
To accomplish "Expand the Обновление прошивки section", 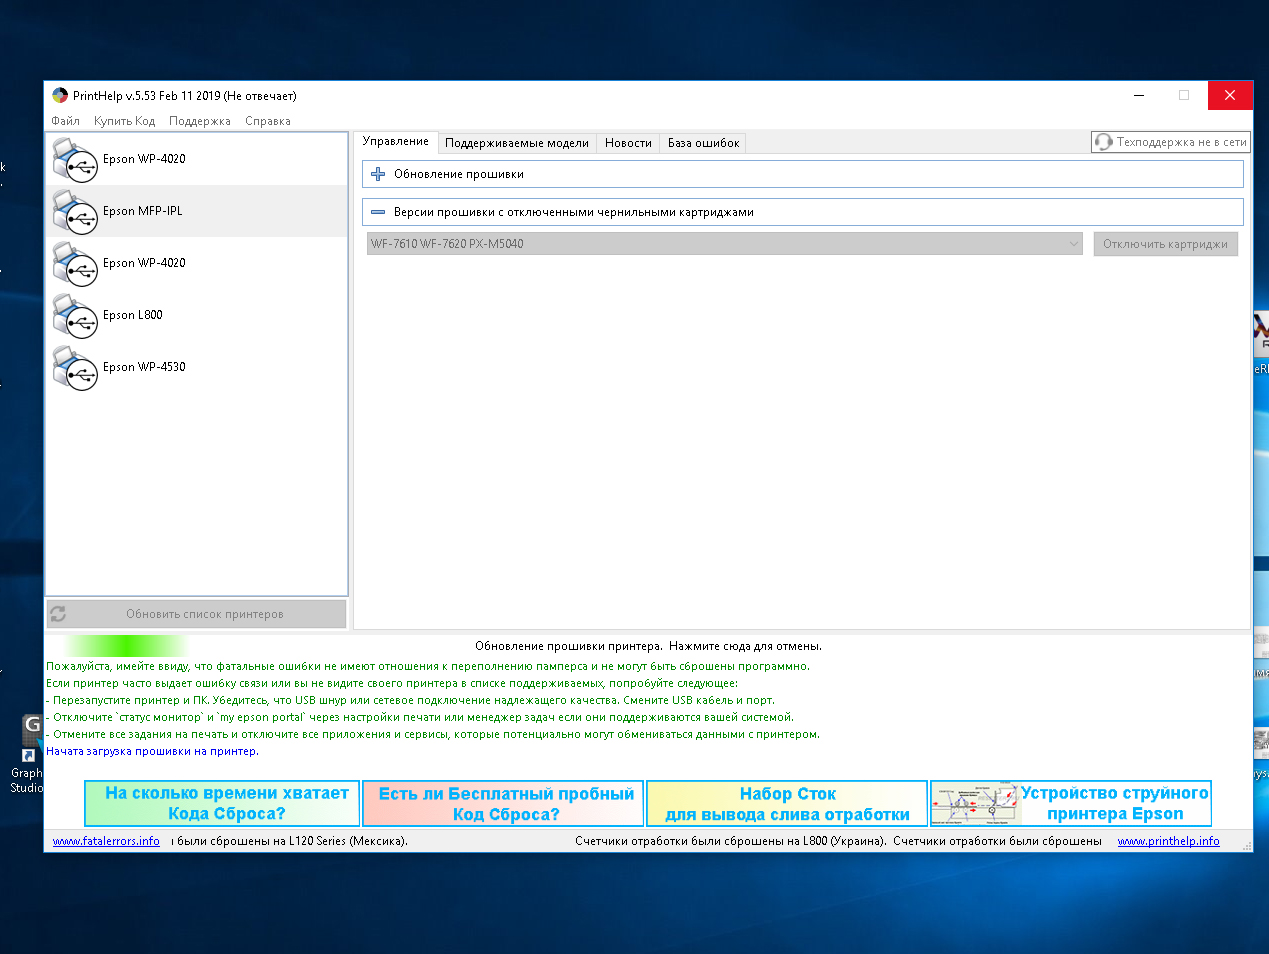I will pyautogui.click(x=803, y=174).
